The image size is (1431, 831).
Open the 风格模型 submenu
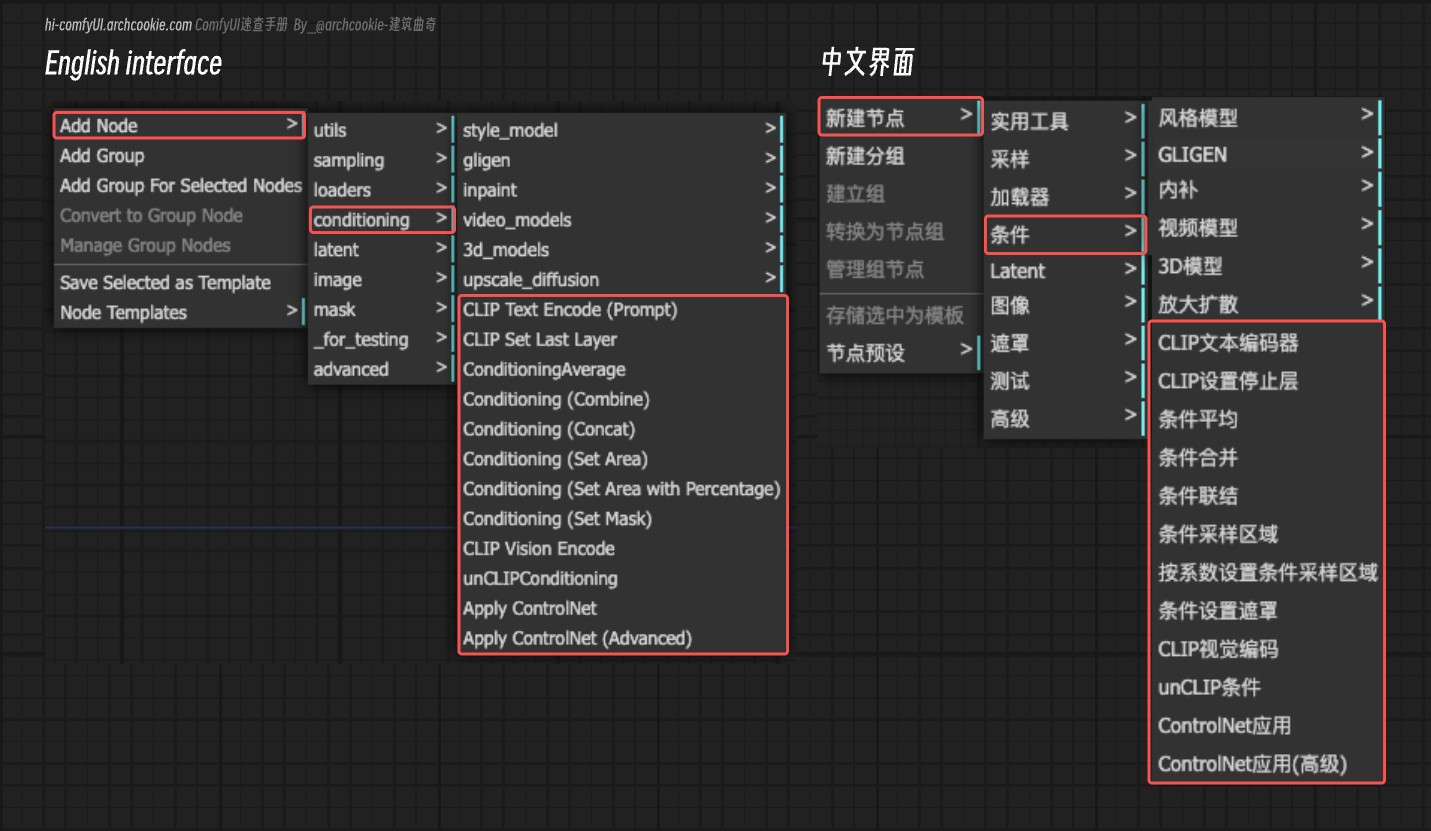point(1267,117)
